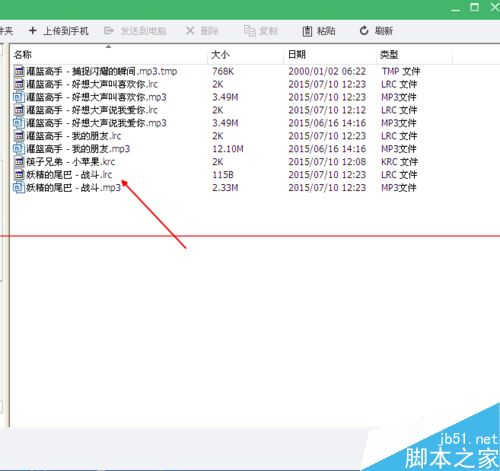Click file icon of 小苹果.krc
This screenshot has height=471, width=500.
(x=19, y=162)
